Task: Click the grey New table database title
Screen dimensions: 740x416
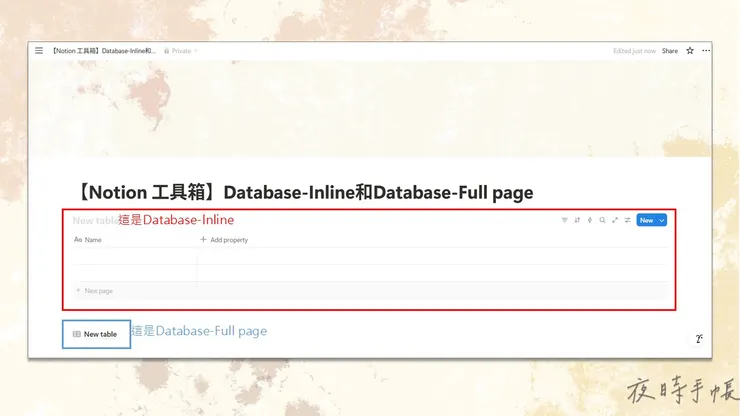Action: (95, 221)
